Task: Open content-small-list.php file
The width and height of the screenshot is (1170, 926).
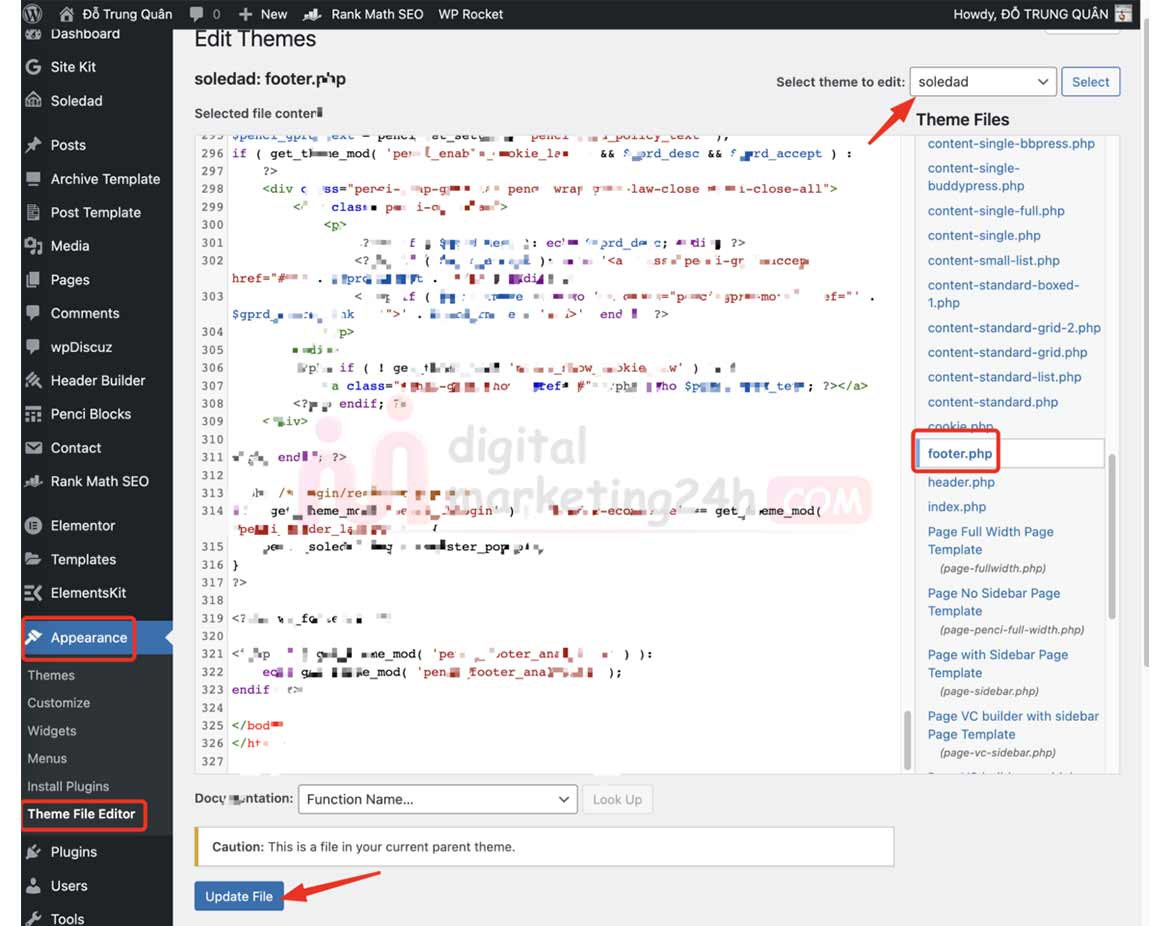Action: (x=993, y=260)
